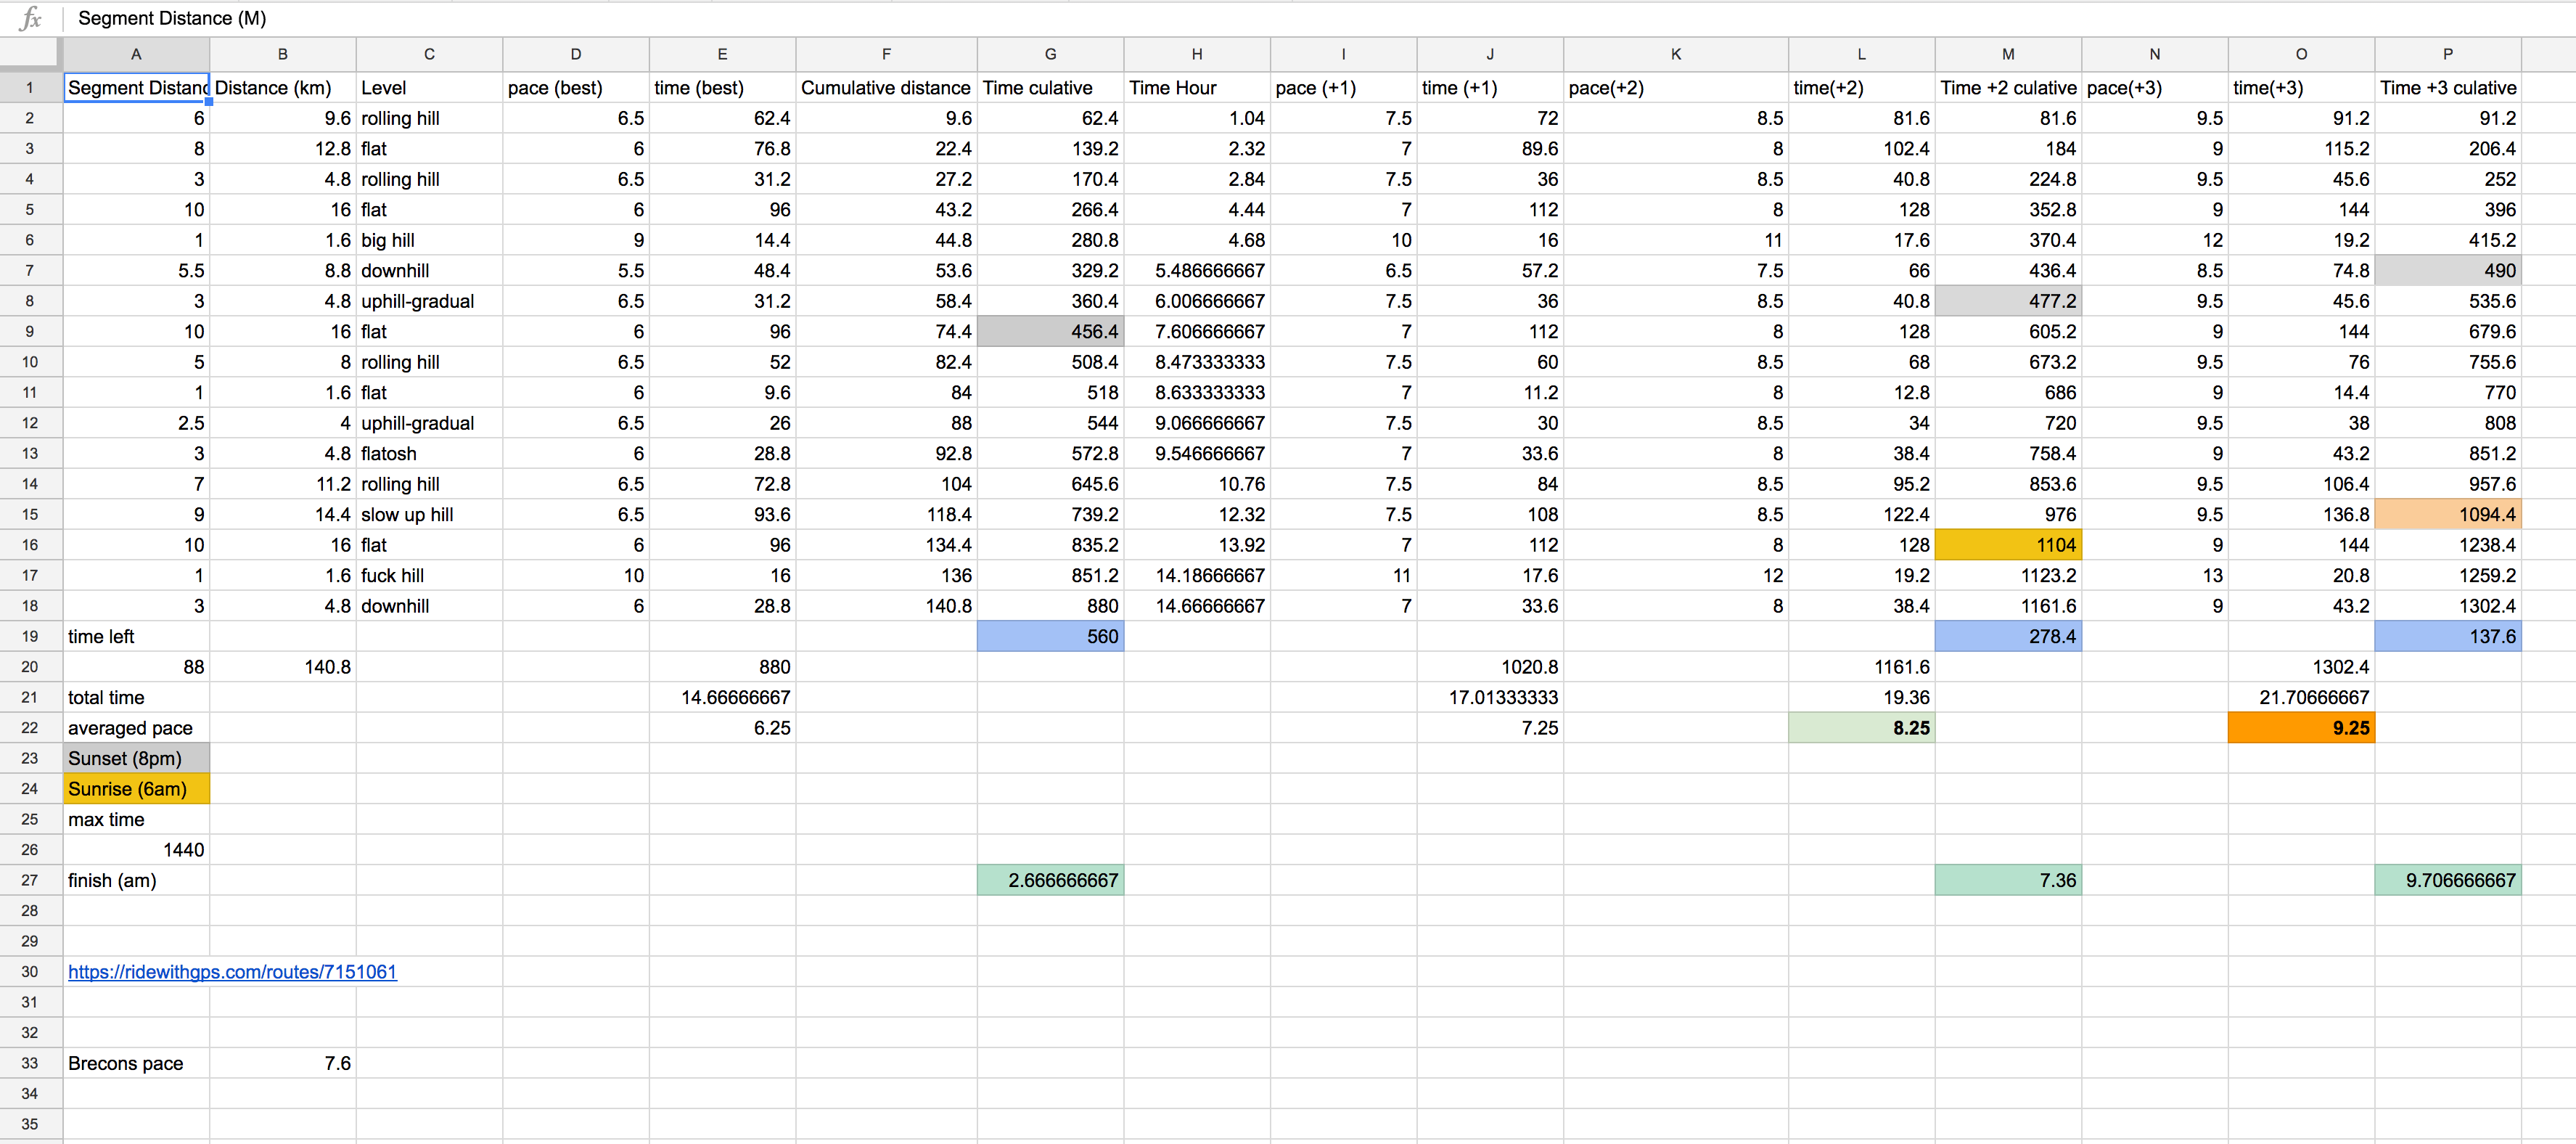This screenshot has width=2576, height=1144.
Task: Select the yellow cell with 1104
Action: tap(2008, 545)
